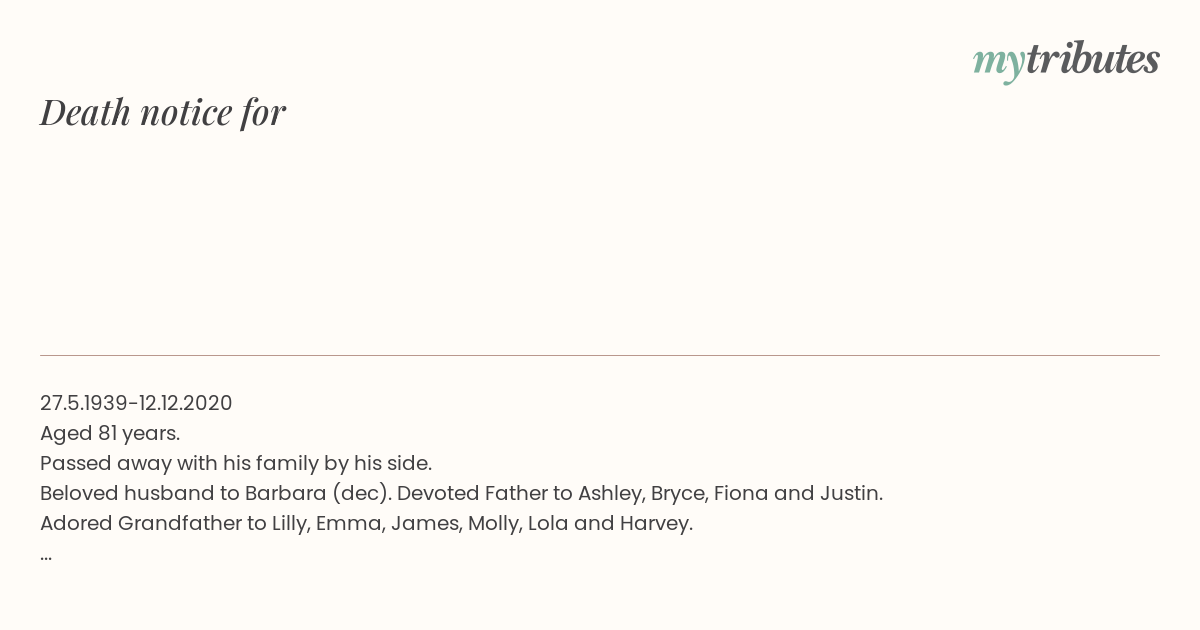Viewport: 1200px width, 630px height.
Task: Click the horizontal divider line
Action: pos(600,355)
